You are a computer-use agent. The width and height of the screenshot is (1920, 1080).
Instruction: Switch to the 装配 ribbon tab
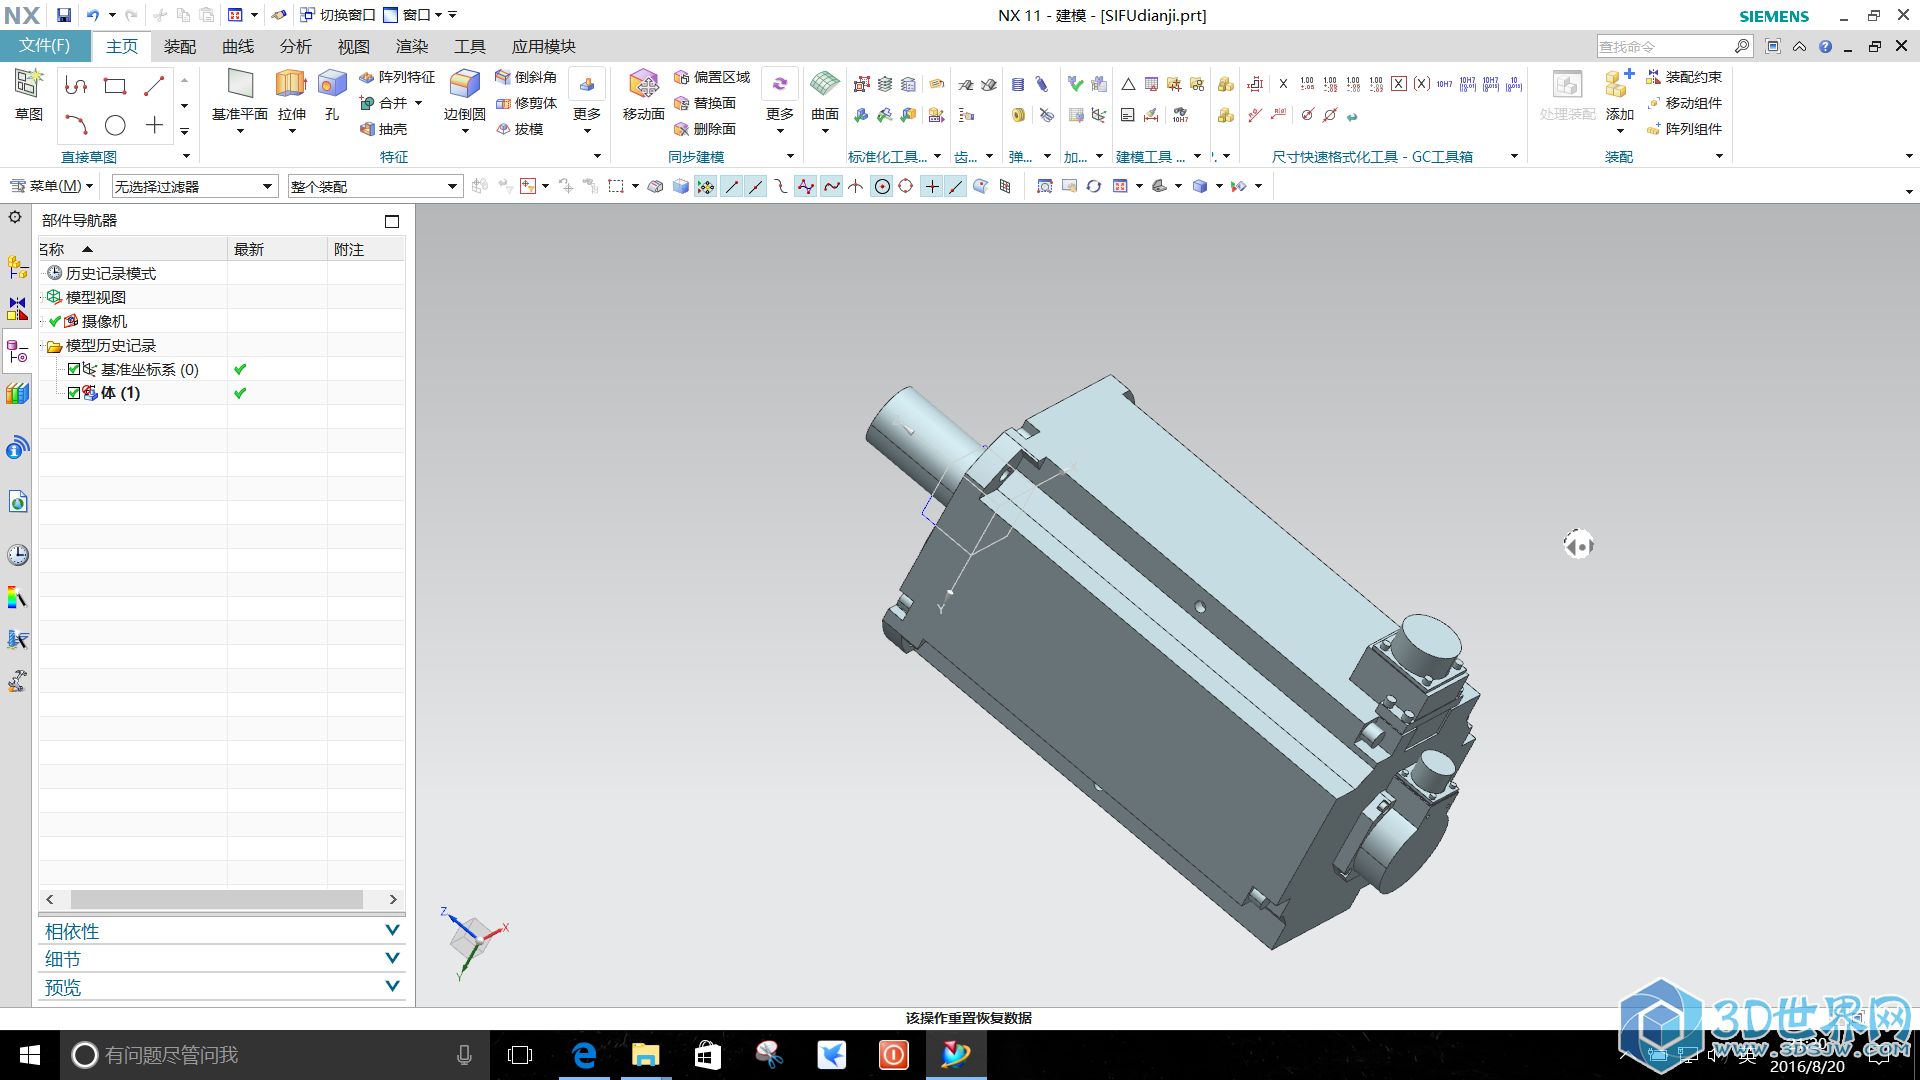pos(180,46)
